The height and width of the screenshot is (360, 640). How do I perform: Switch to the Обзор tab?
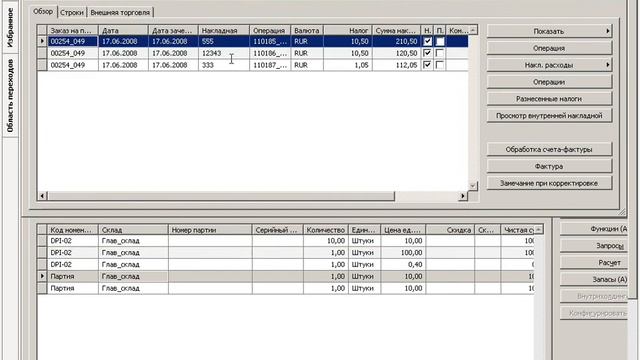pos(43,12)
